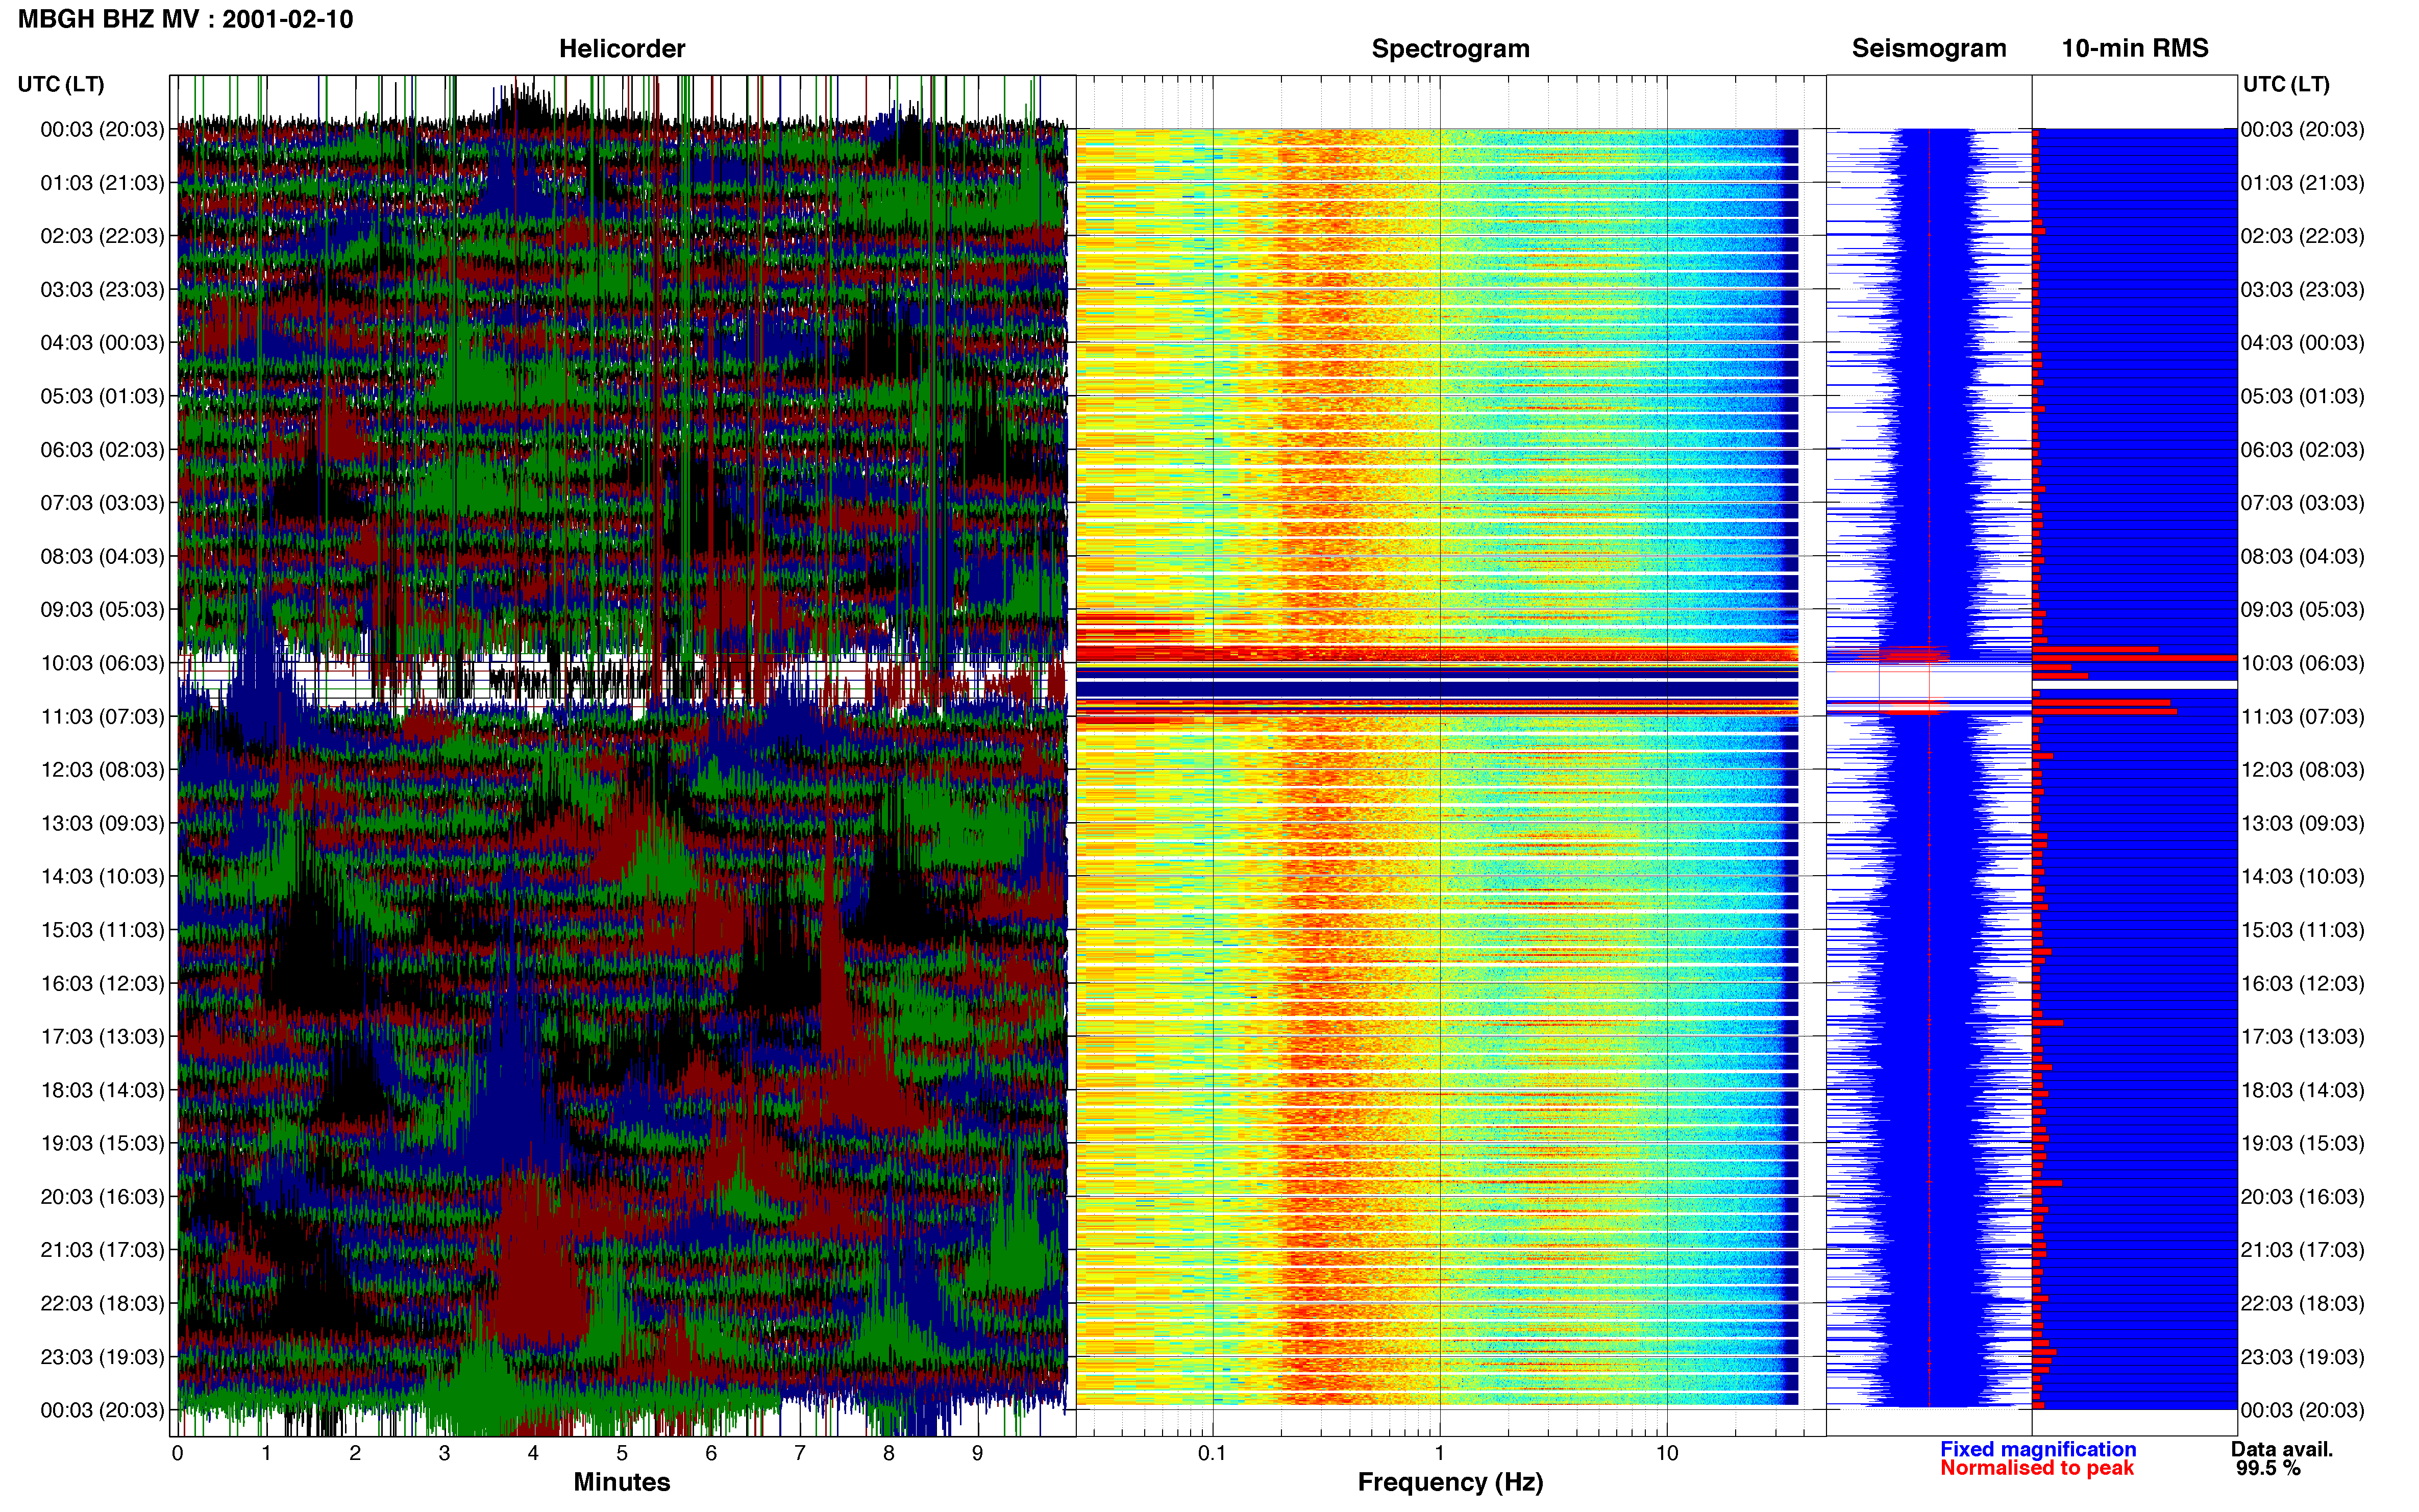Image resolution: width=2419 pixels, height=1512 pixels.
Task: Click the 'Seismogram' panel heading
Action: point(1928,49)
